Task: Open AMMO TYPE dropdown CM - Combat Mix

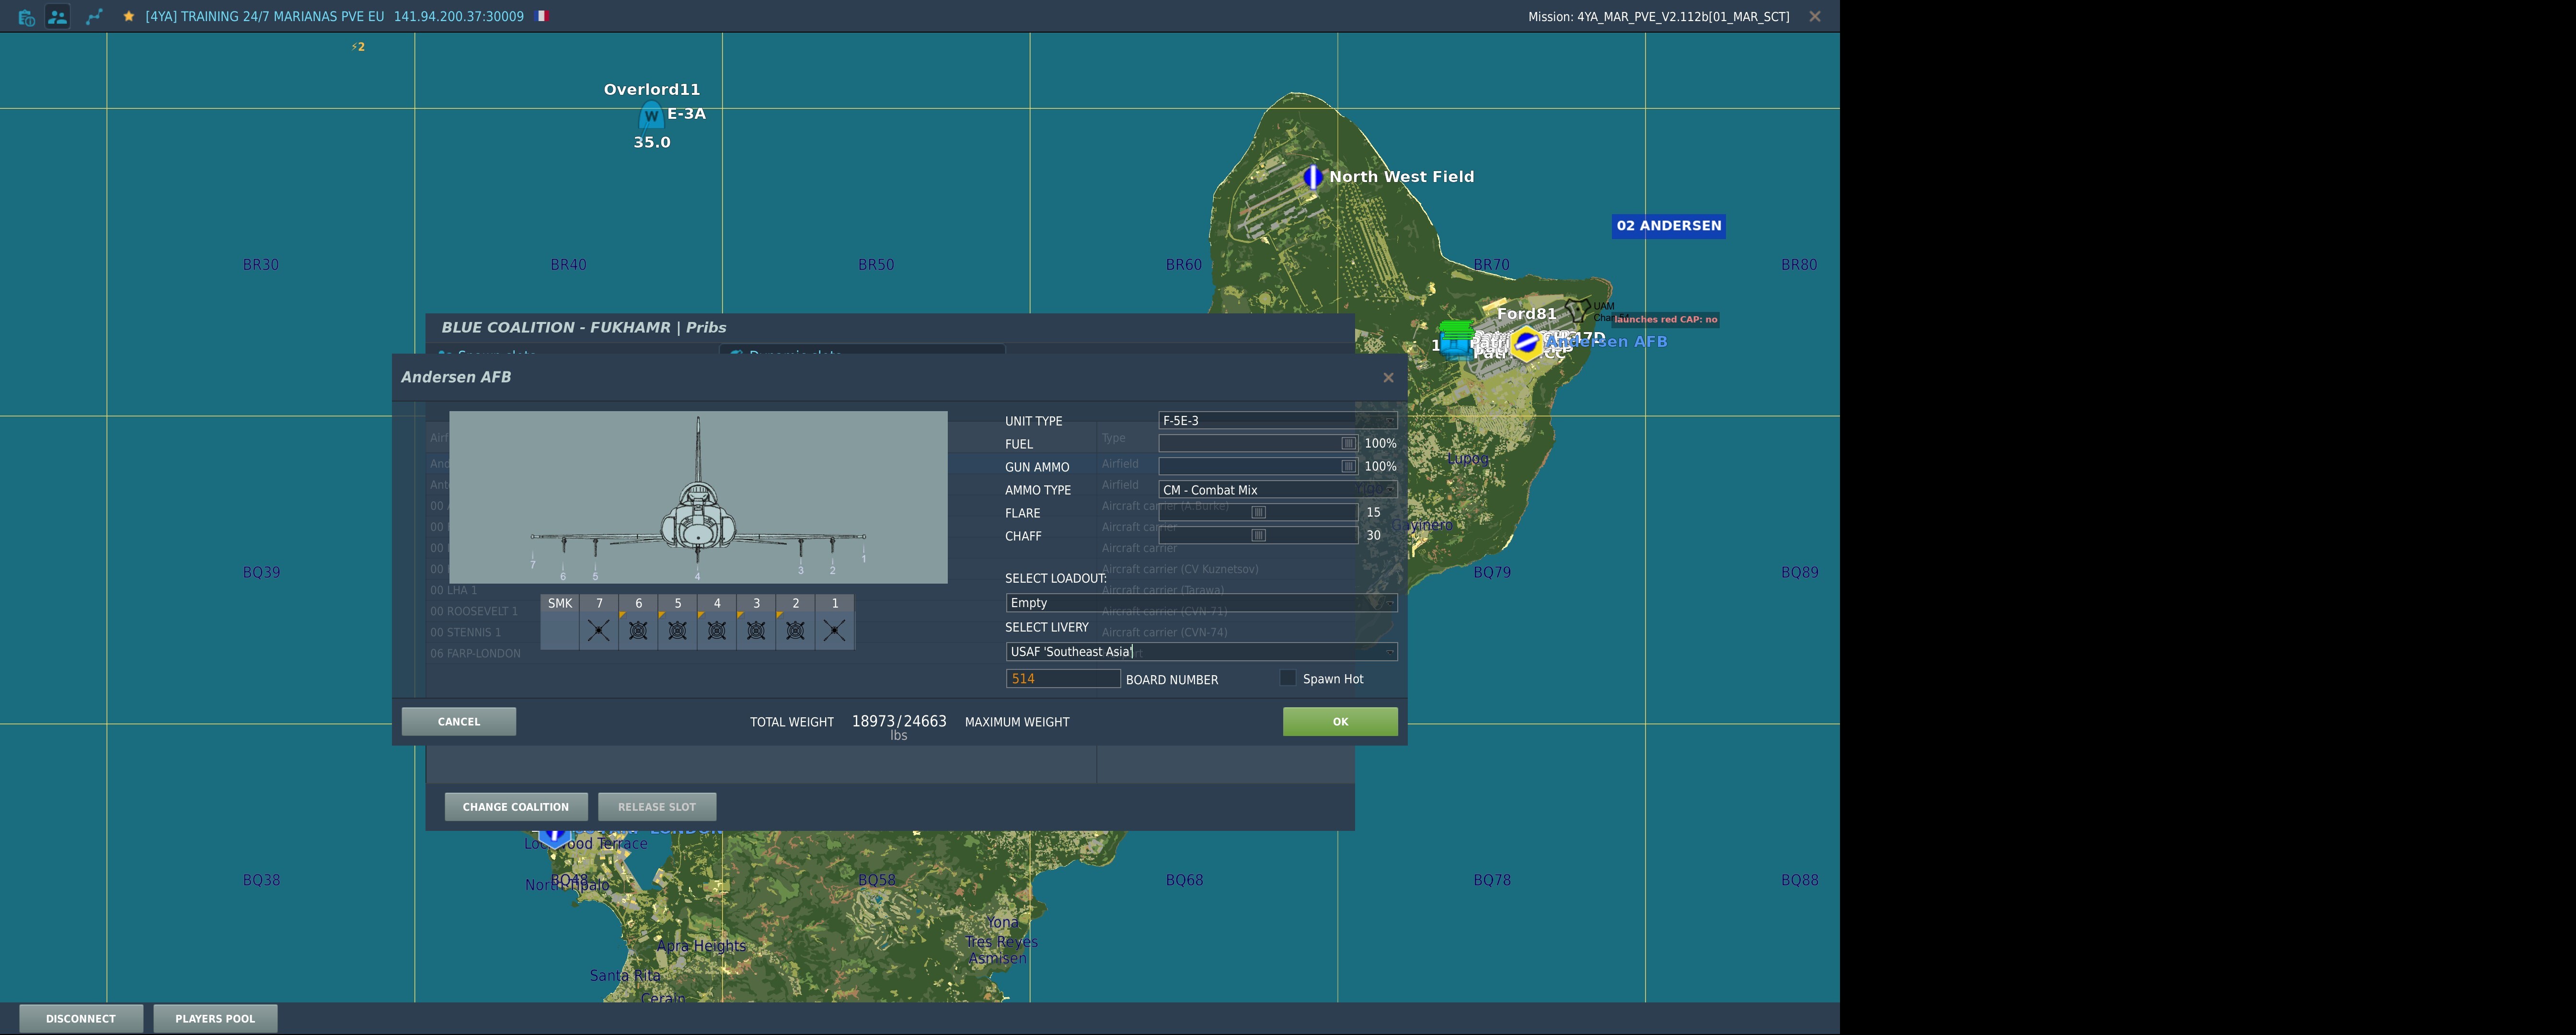Action: click(x=1277, y=490)
